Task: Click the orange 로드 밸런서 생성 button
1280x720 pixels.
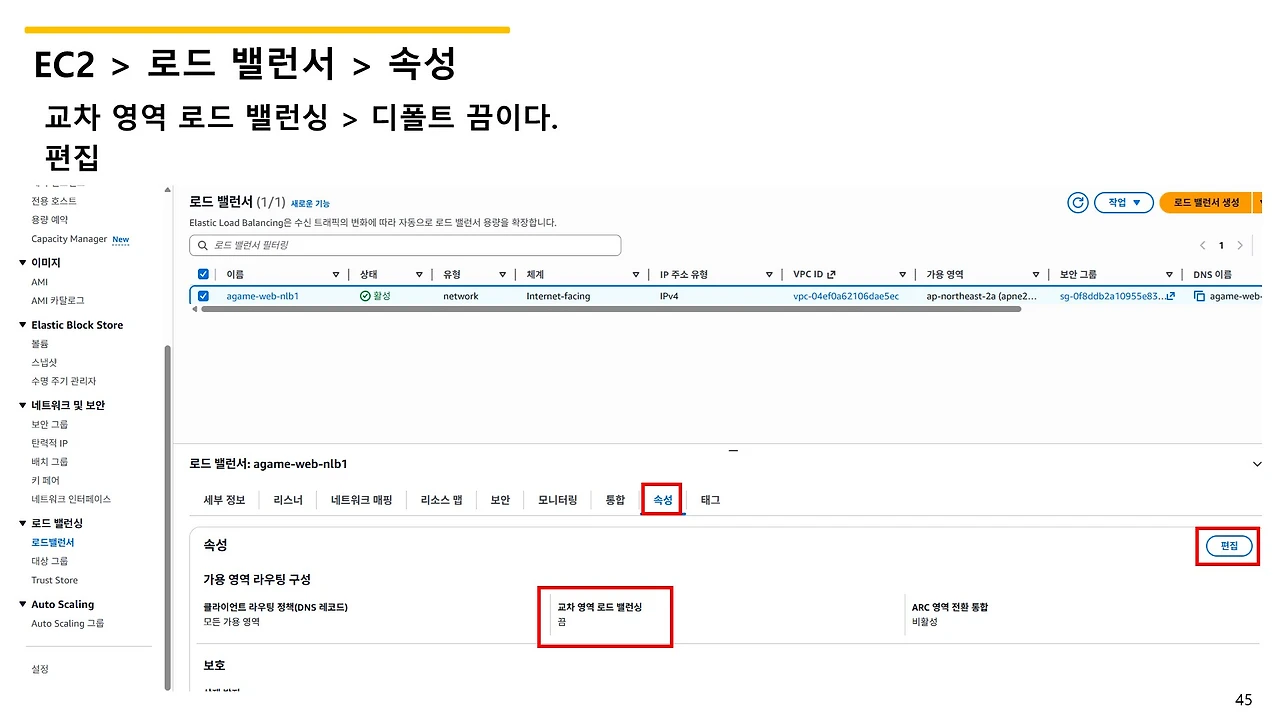Action: [1205, 202]
